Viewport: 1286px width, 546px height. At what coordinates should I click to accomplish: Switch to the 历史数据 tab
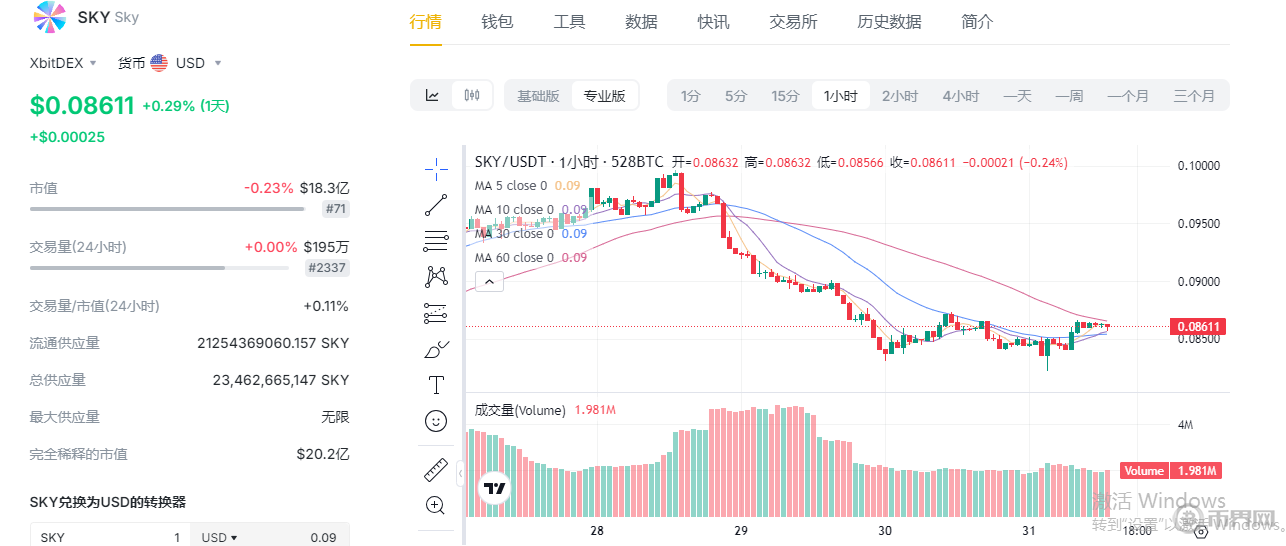click(889, 22)
